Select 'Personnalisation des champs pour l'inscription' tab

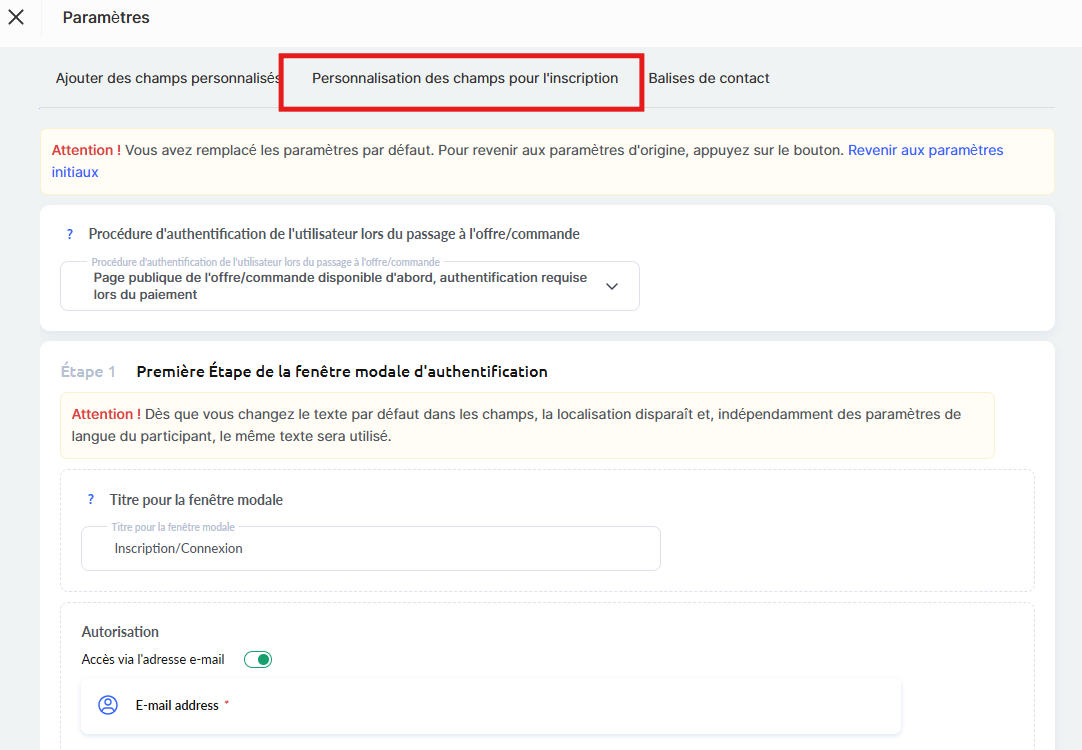point(464,78)
